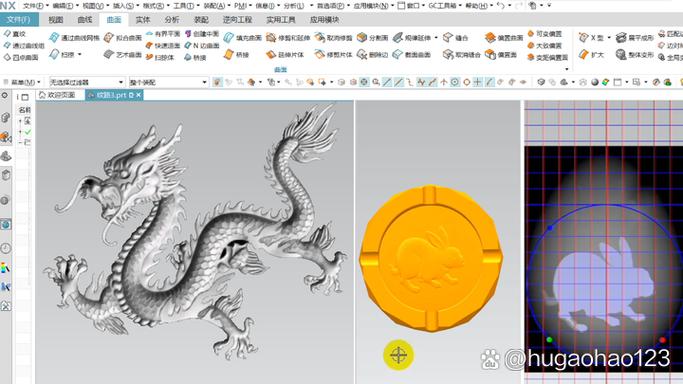Click the 可变偏置 variable offset tool
Image resolution: width=683 pixels, height=384 pixels.
pyautogui.click(x=544, y=34)
